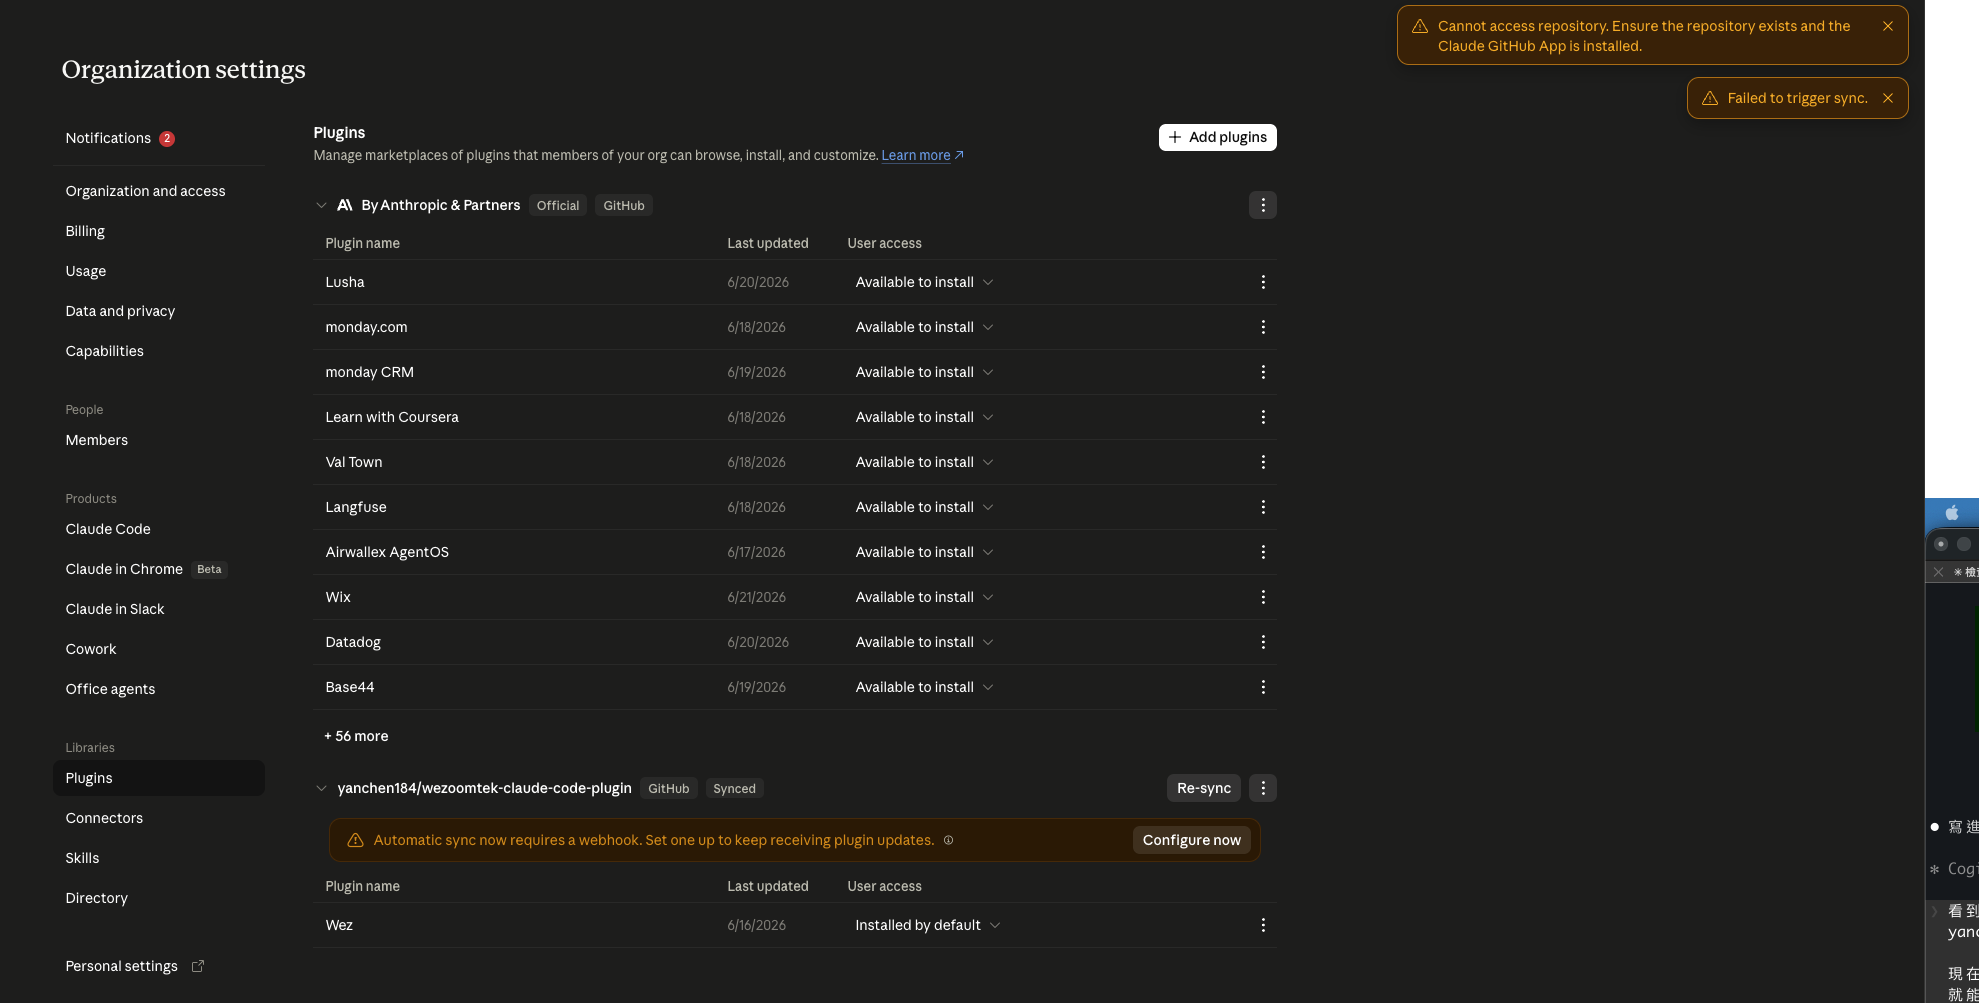Click the Last updated header above Lusha

[x=768, y=243]
